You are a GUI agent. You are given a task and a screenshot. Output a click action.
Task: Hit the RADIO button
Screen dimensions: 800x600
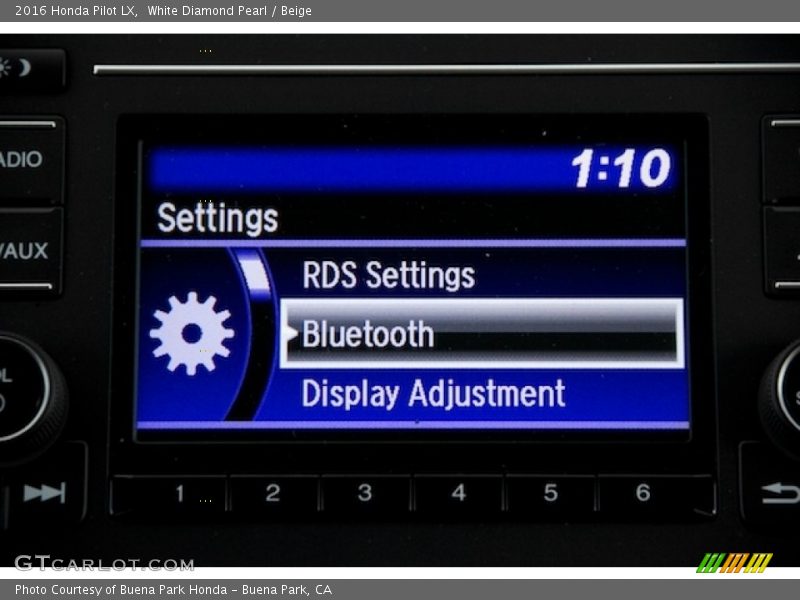30,160
